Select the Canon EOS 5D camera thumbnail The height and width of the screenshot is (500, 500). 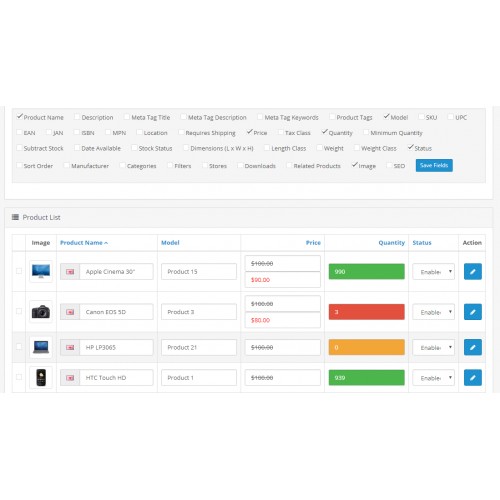coord(41,312)
